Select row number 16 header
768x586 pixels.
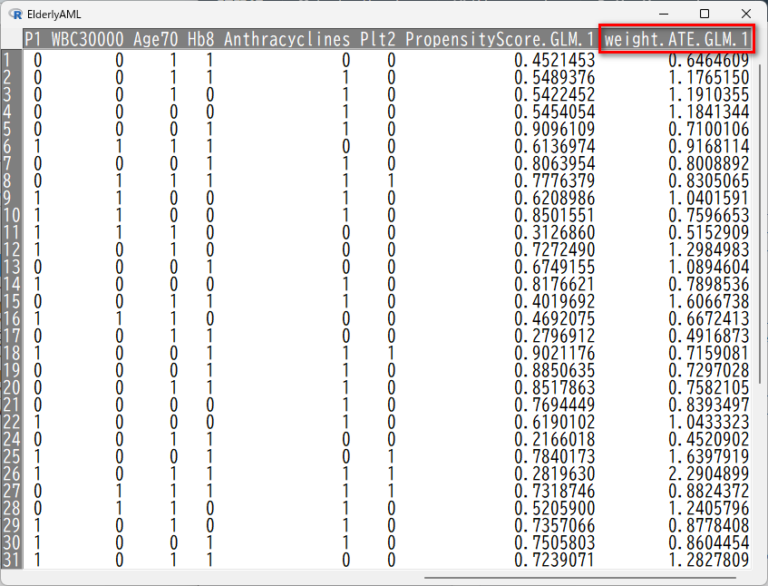10,319
